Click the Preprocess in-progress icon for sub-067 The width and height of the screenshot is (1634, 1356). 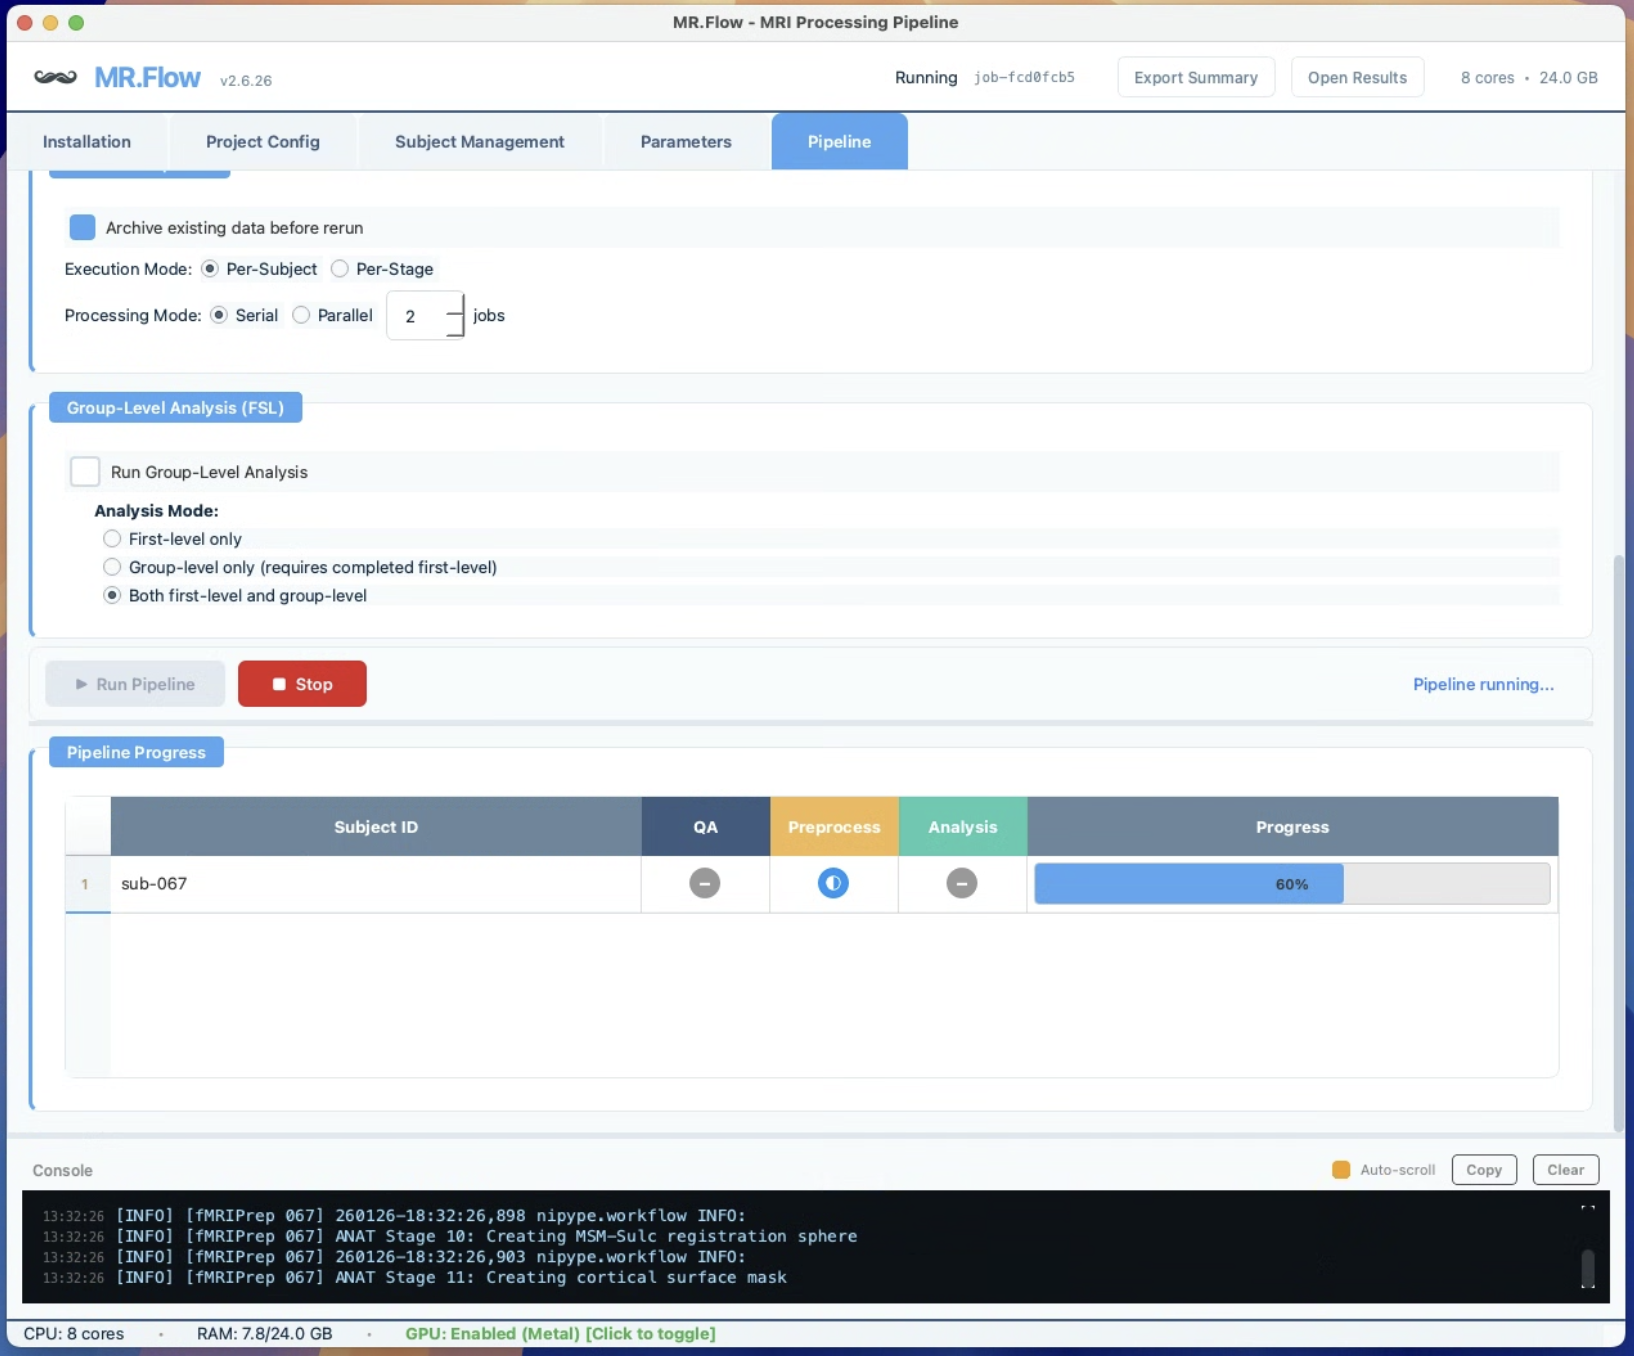(834, 883)
